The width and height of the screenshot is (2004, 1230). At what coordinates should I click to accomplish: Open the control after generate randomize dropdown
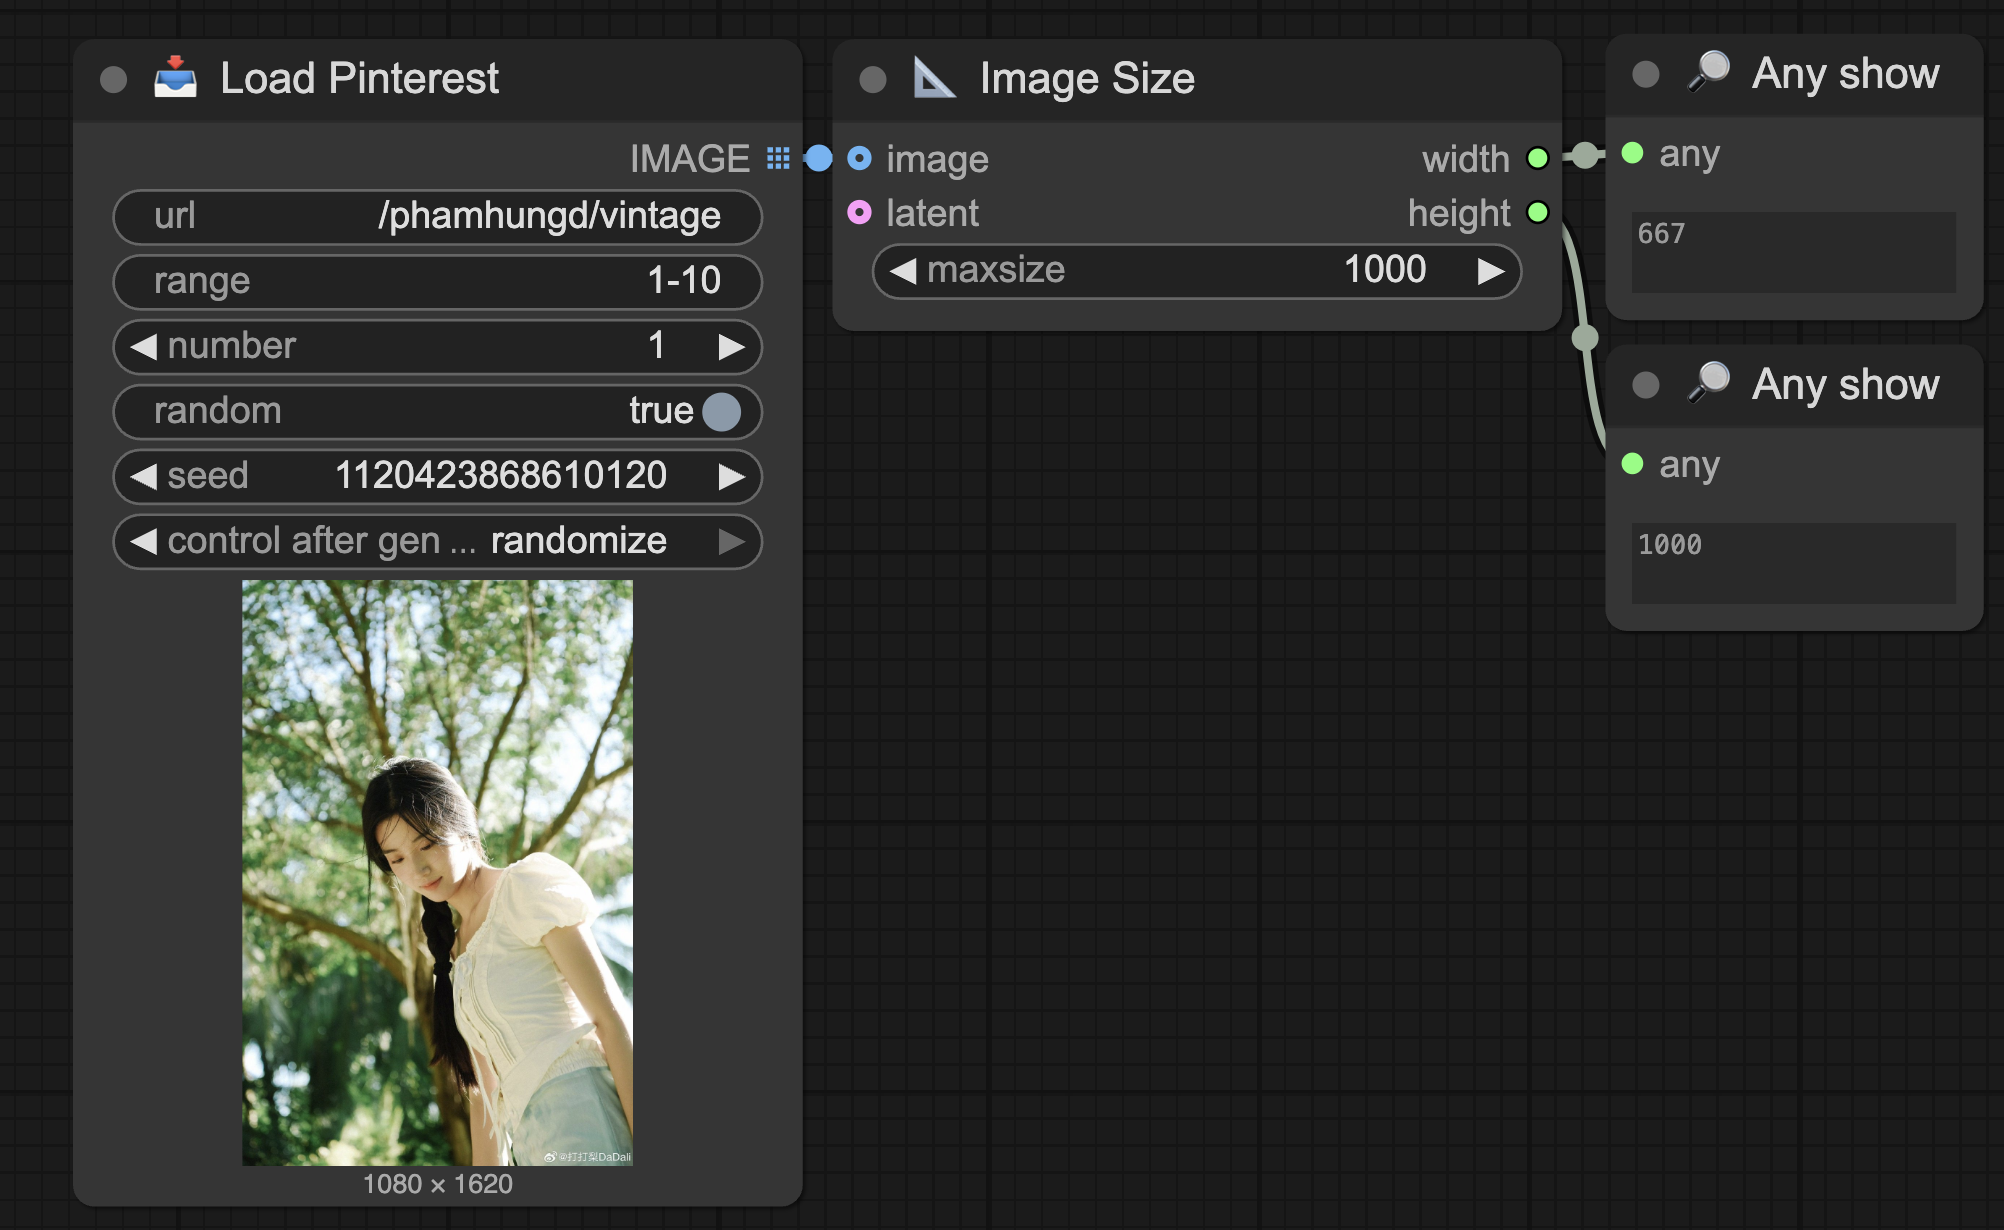tap(438, 542)
